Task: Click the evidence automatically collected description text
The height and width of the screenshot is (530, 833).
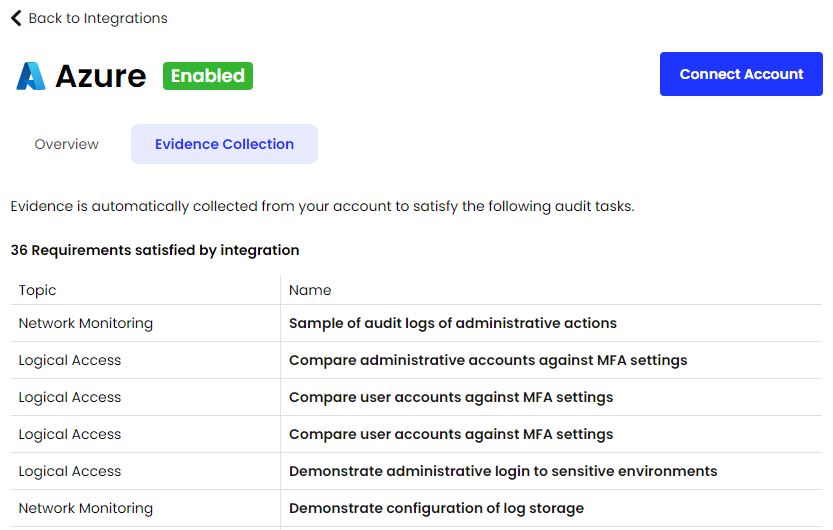Action: point(322,206)
